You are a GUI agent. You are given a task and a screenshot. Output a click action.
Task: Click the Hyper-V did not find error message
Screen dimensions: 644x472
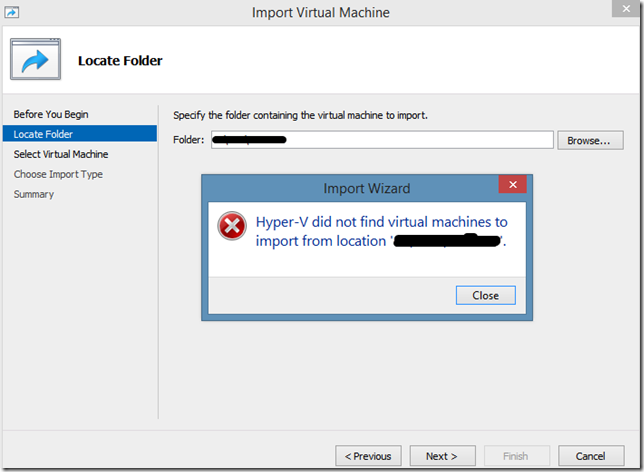(382, 231)
